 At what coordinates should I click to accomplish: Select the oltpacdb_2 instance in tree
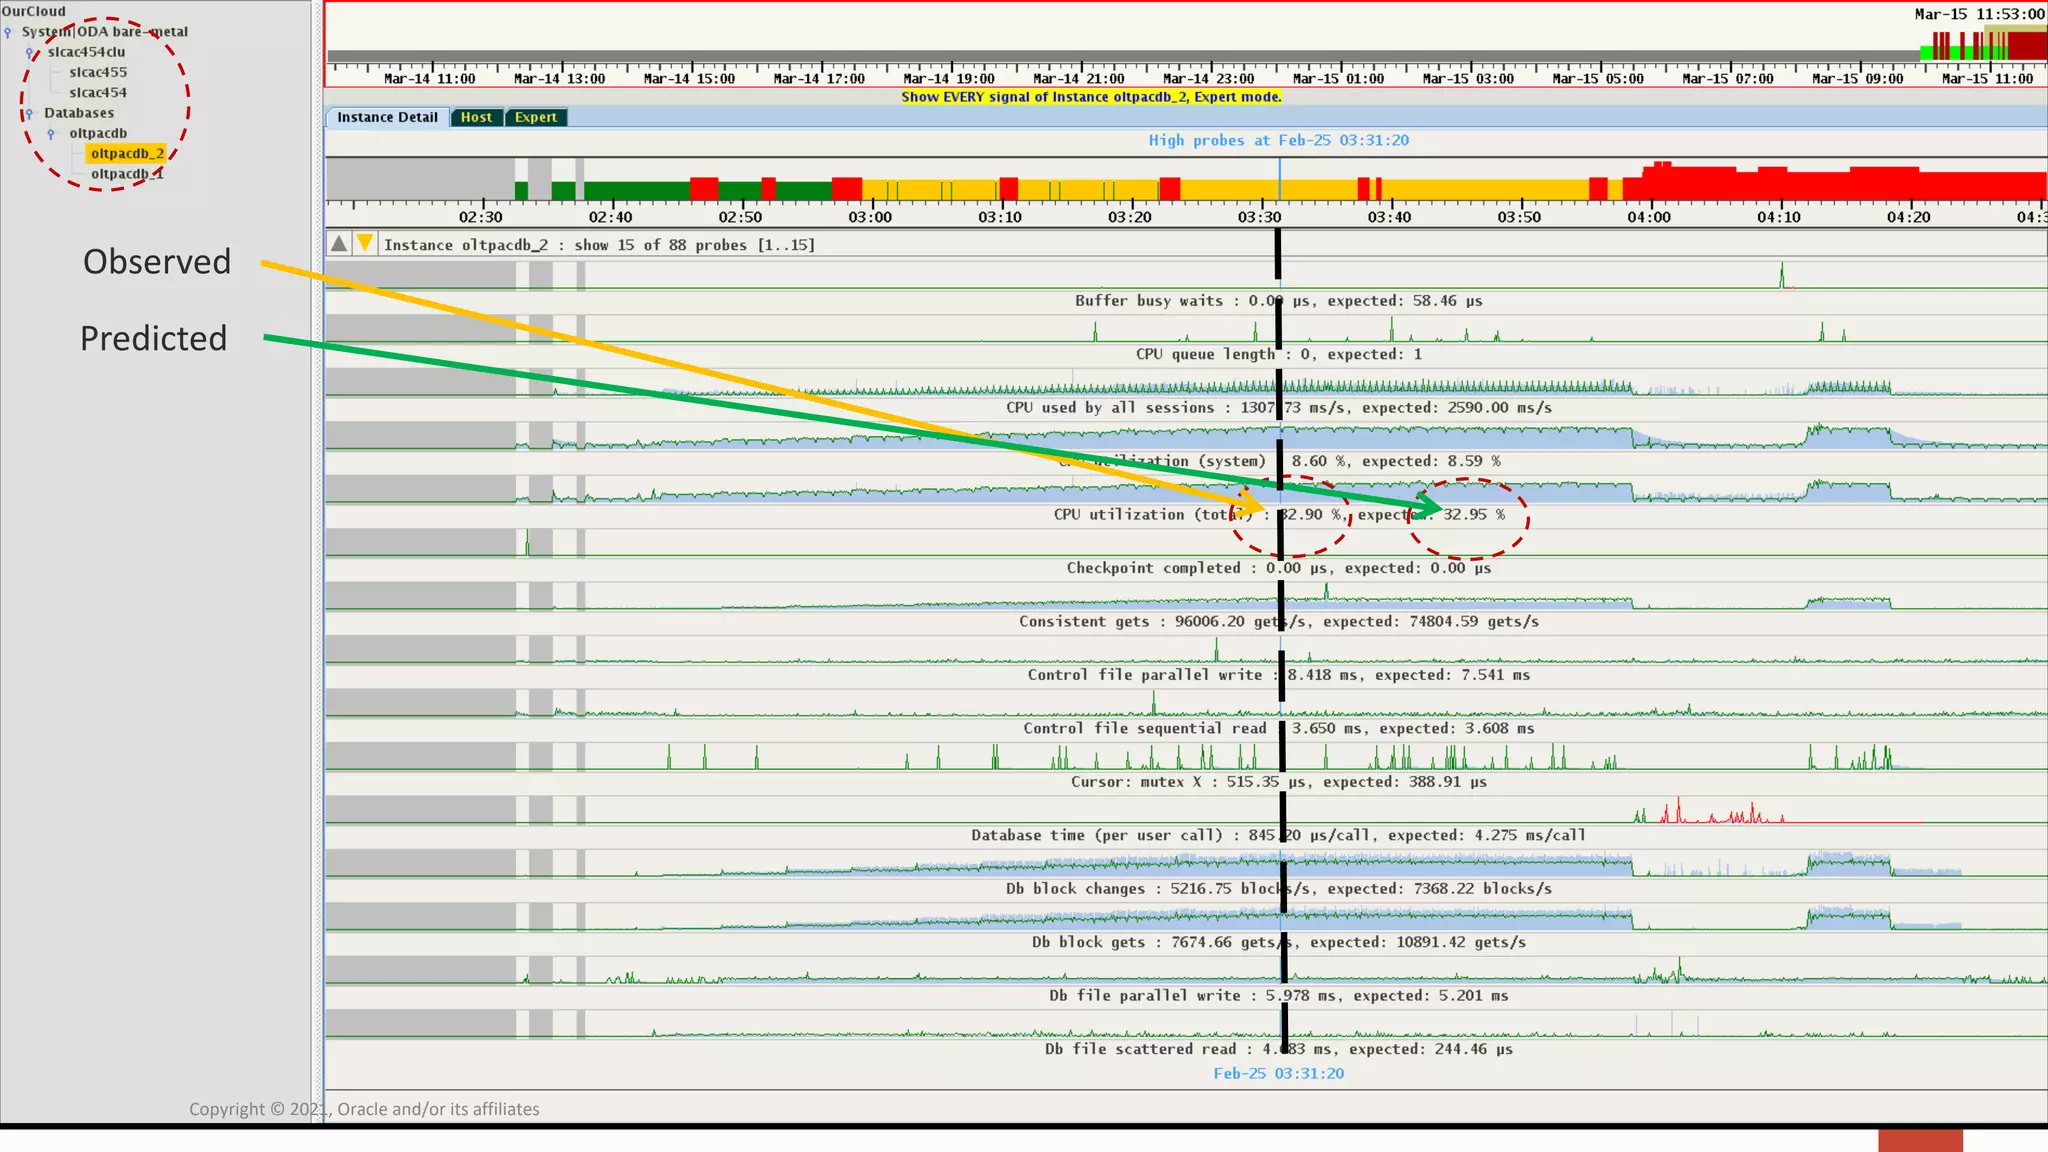click(x=127, y=153)
